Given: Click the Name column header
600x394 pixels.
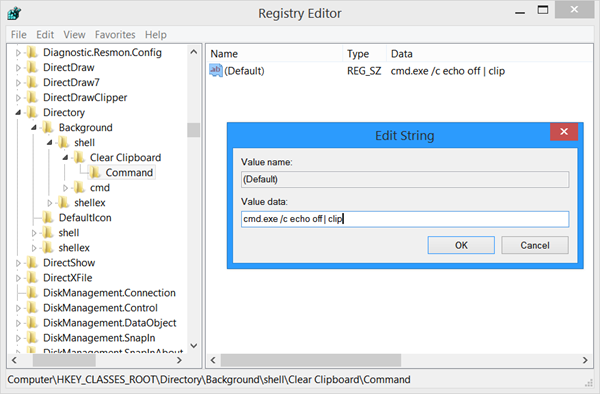Looking at the screenshot, I should [x=275, y=54].
